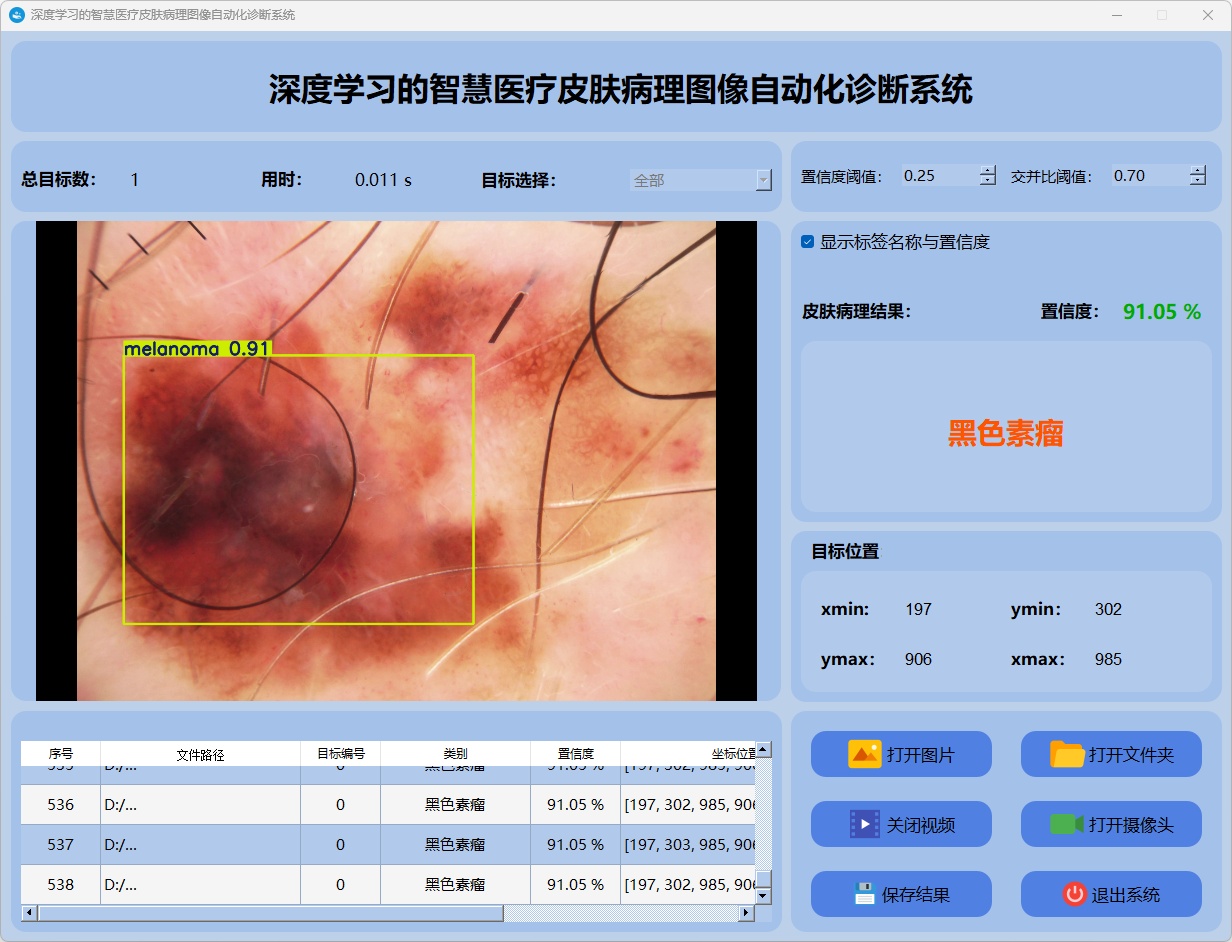Toggle the show label name and confidence checkbox
This screenshot has width=1232, height=942.
808,242
